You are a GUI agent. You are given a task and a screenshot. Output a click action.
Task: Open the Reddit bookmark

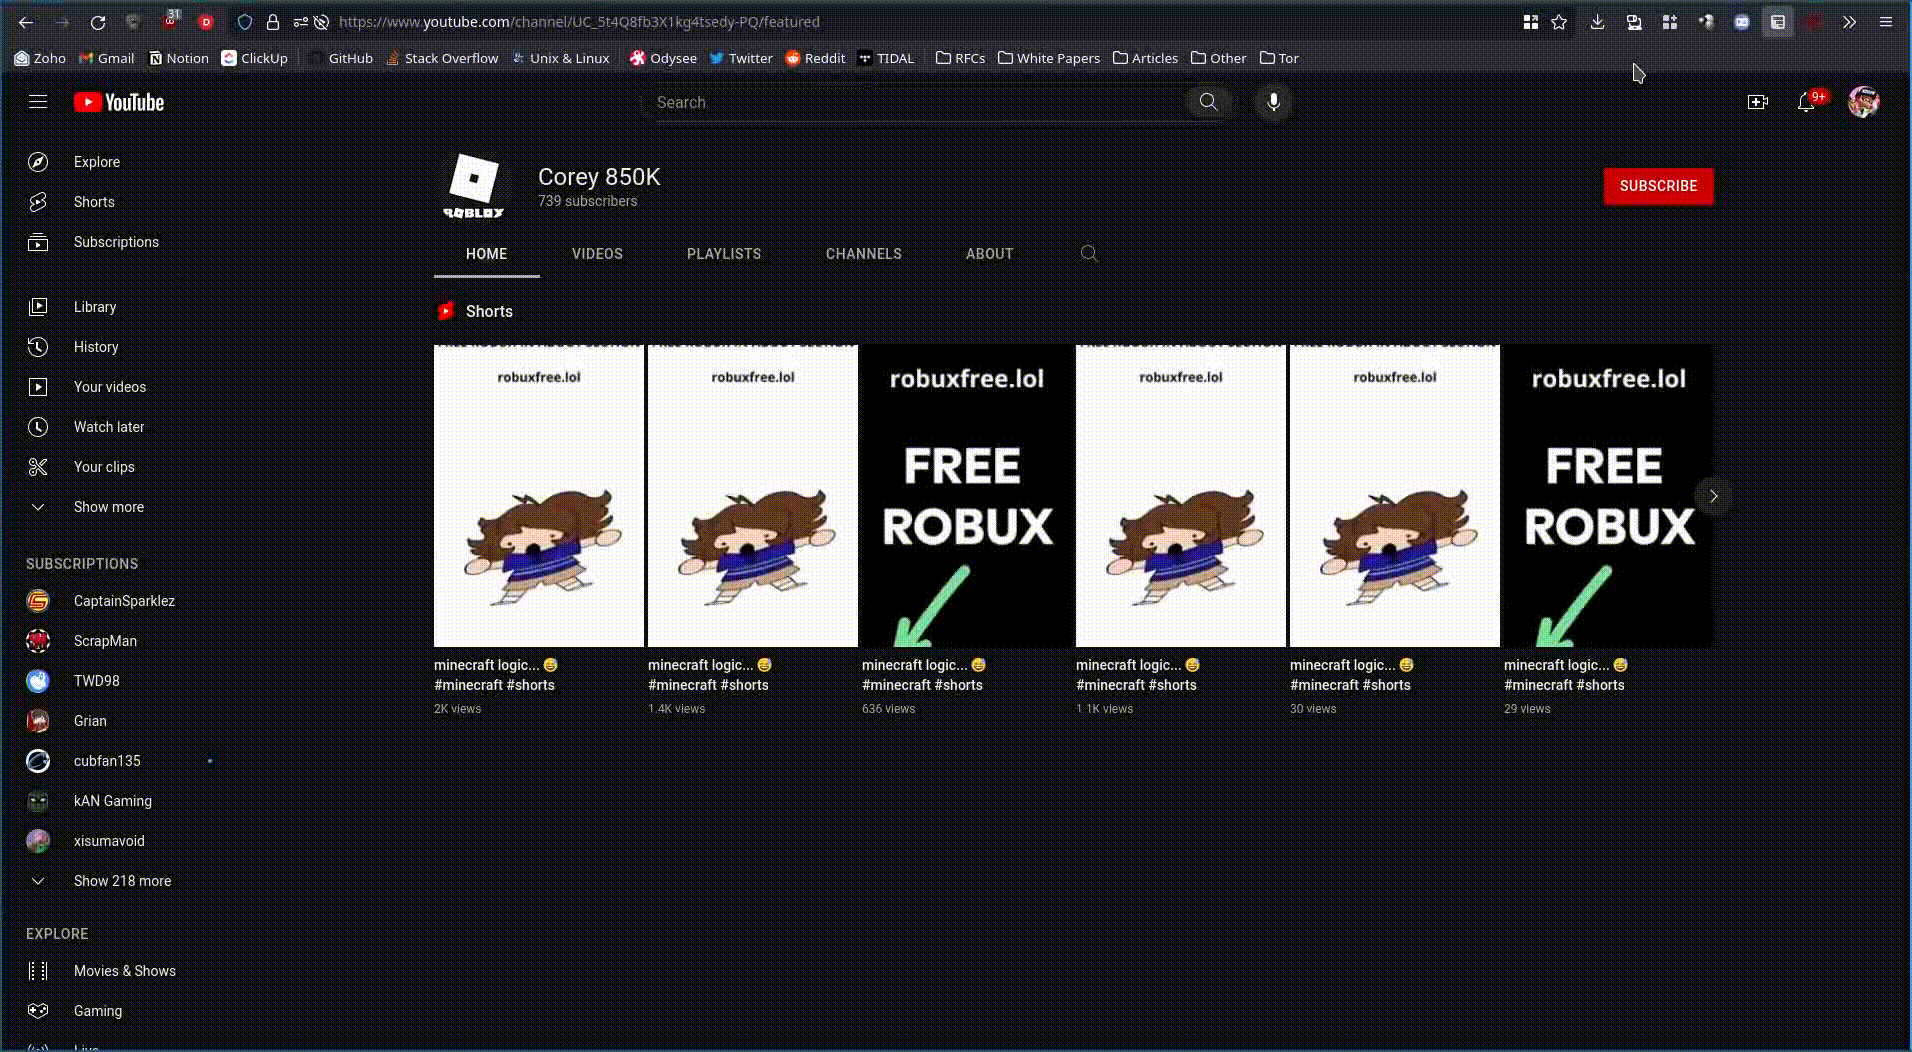tap(815, 58)
